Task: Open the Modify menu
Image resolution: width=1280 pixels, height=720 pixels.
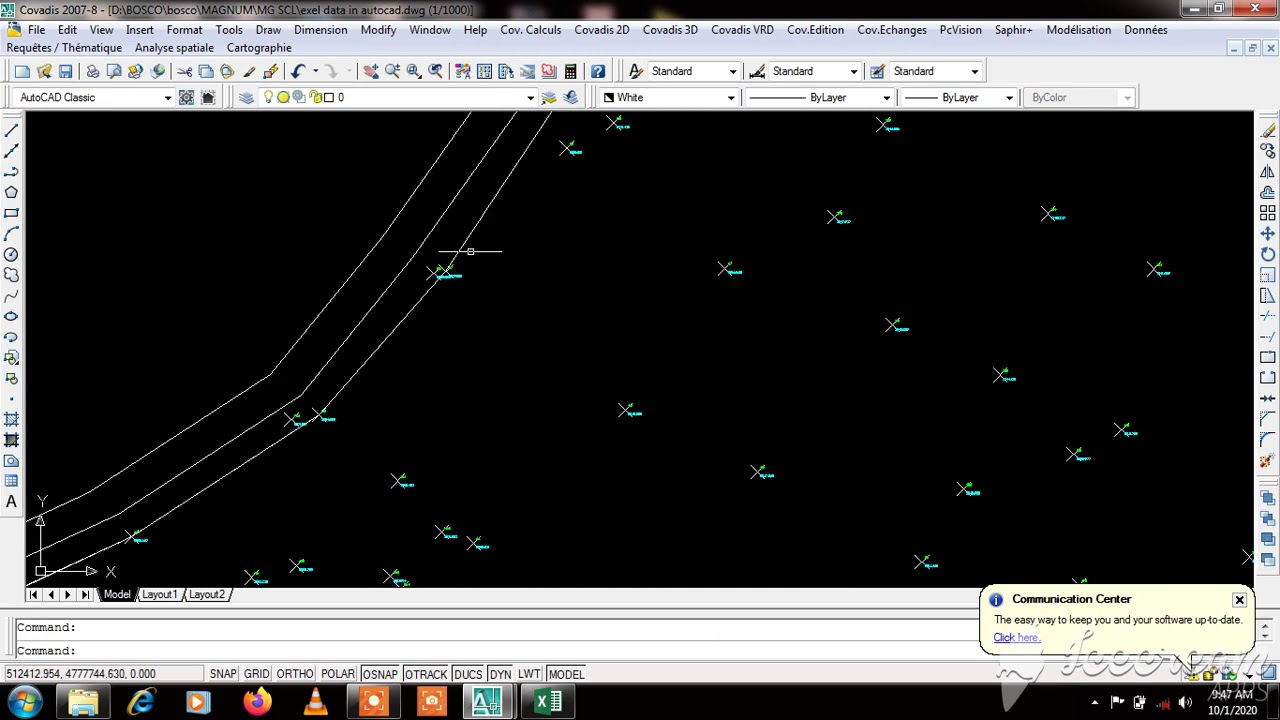Action: [x=378, y=30]
